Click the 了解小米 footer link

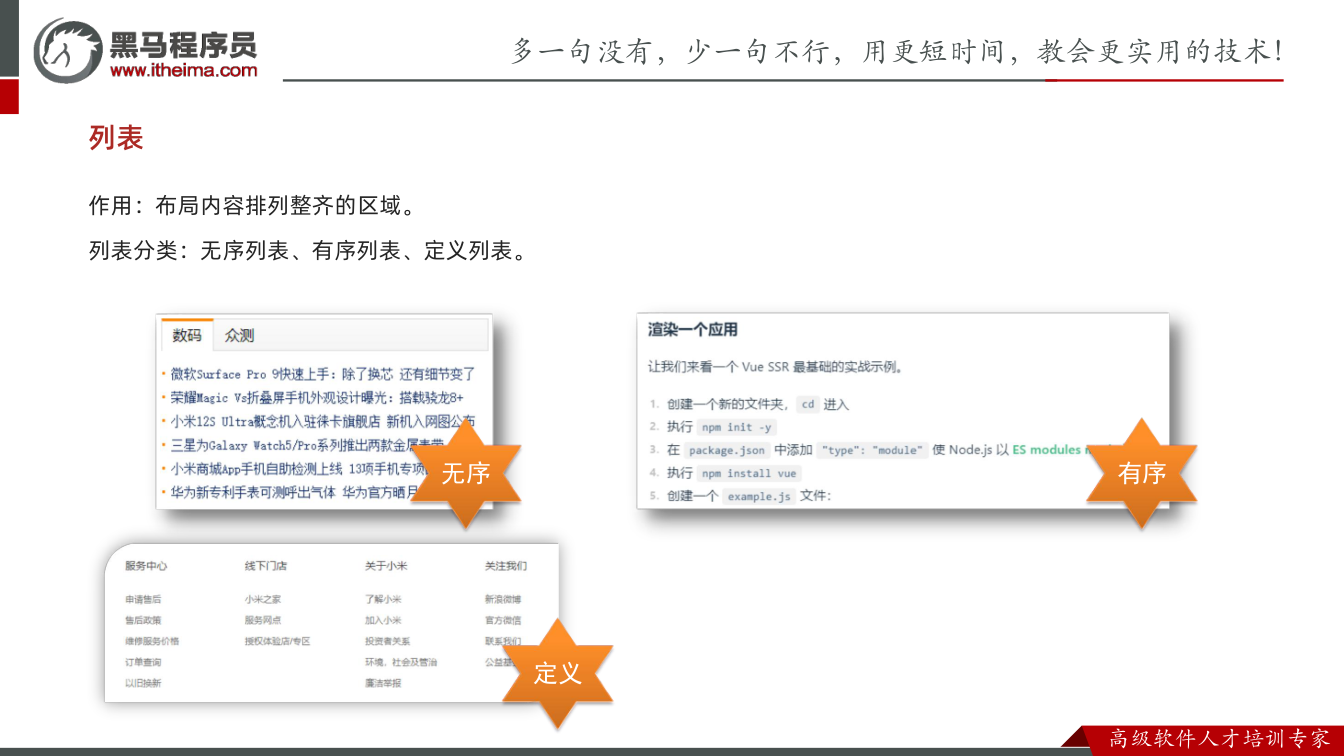pos(383,599)
